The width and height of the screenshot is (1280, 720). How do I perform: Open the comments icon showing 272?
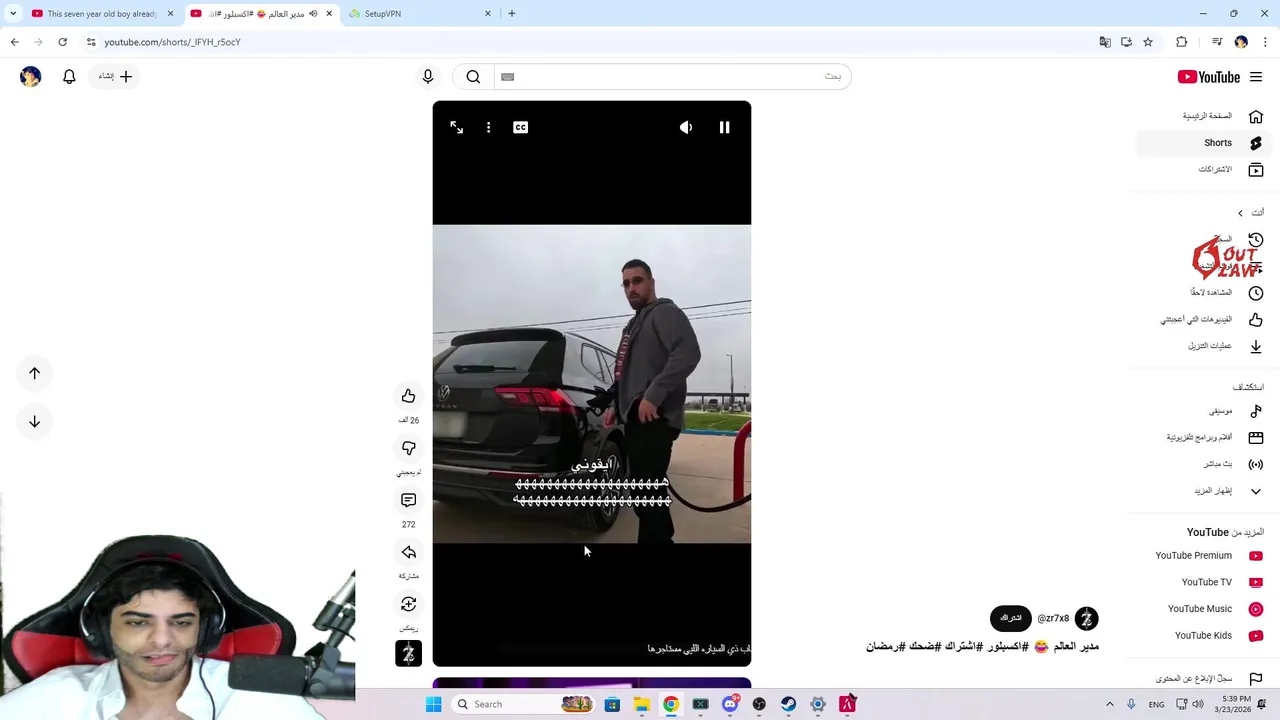click(408, 500)
